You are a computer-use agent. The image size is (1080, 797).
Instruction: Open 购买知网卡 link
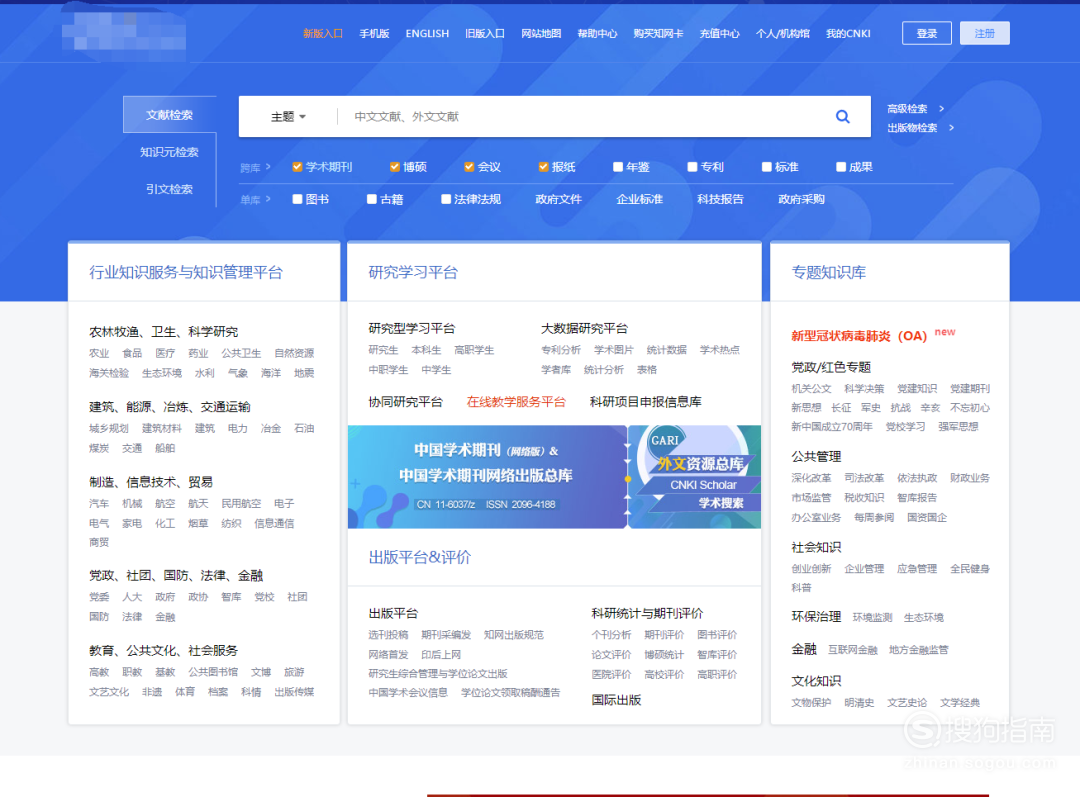658,33
